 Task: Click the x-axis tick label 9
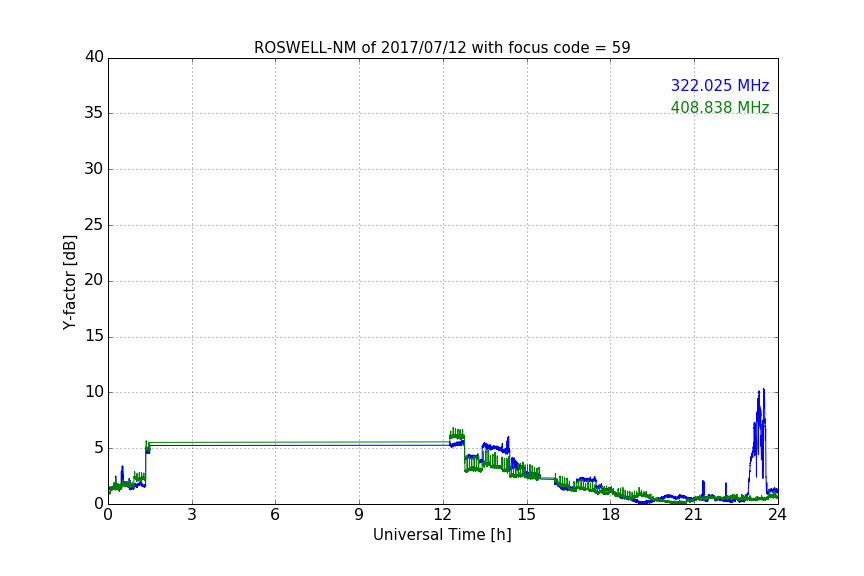pos(359,515)
